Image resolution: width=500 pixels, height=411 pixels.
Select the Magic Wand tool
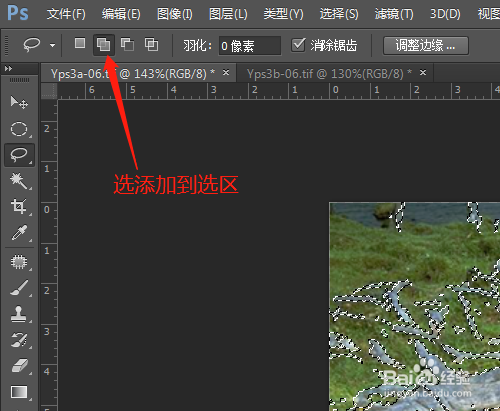(19, 180)
